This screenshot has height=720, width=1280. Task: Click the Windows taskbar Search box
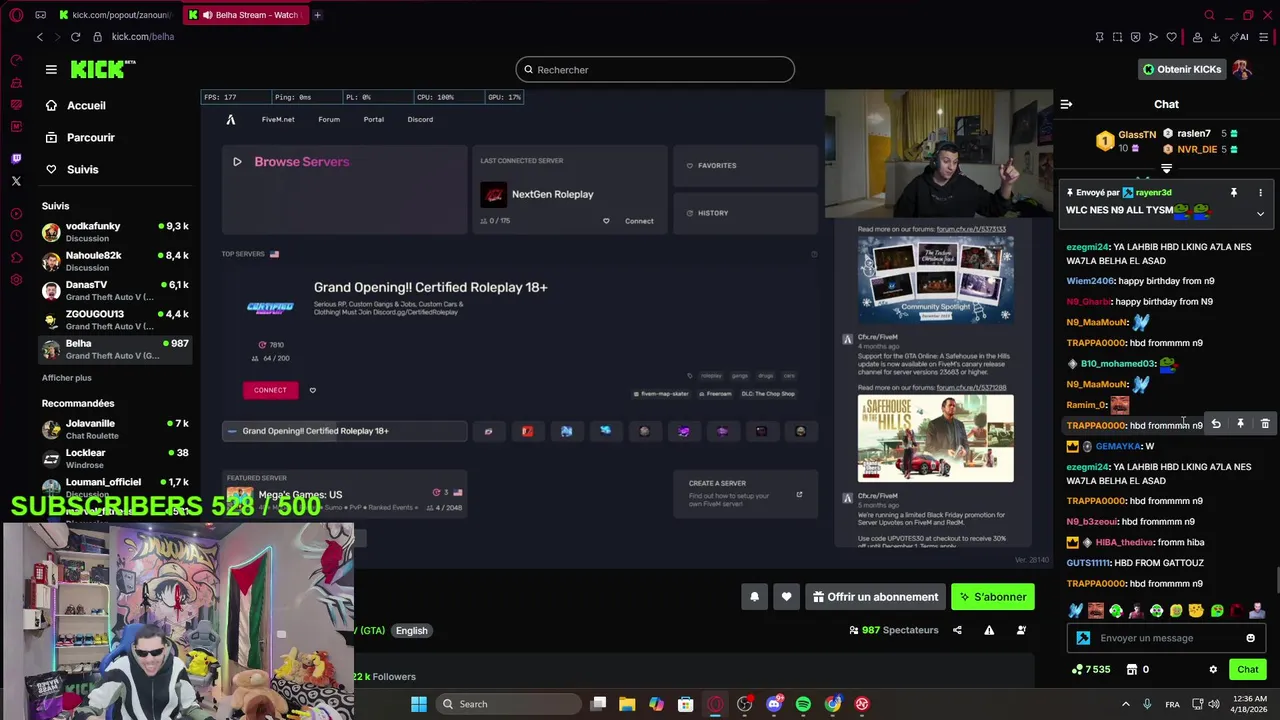[509, 704]
